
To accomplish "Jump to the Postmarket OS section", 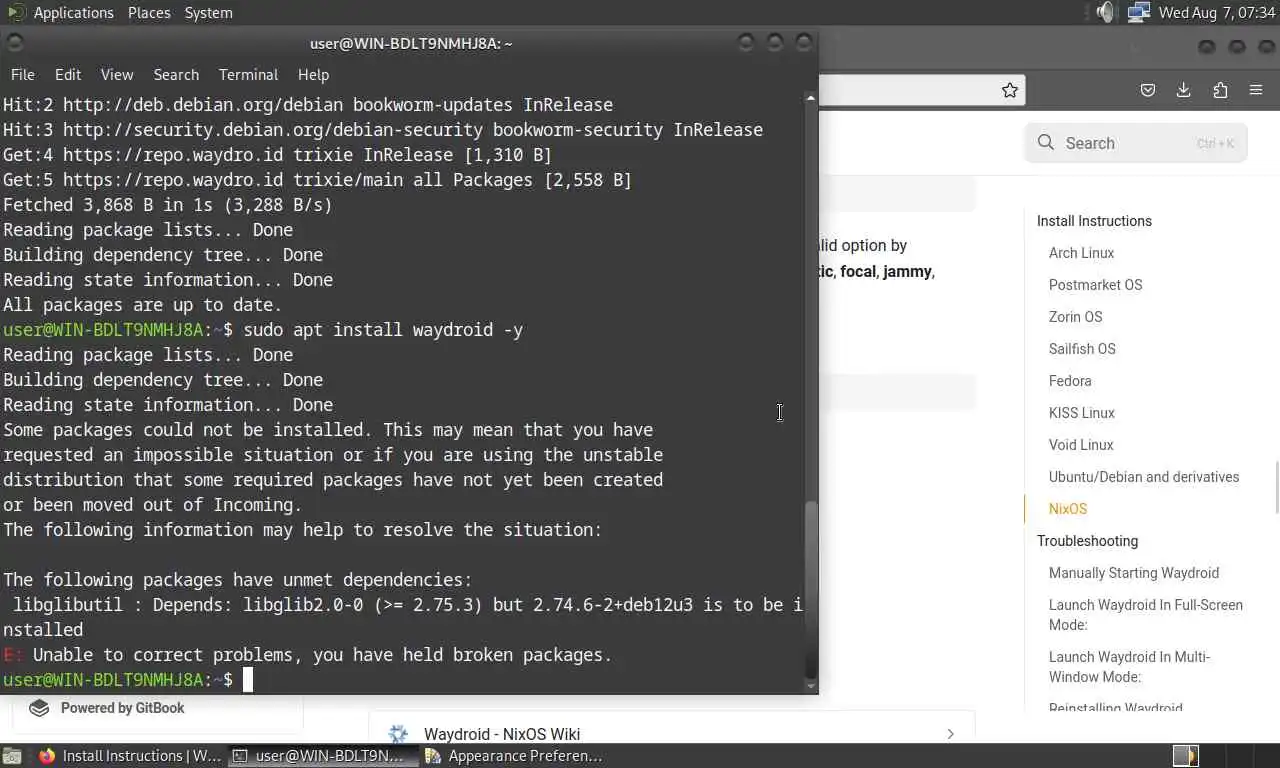I will point(1095,285).
